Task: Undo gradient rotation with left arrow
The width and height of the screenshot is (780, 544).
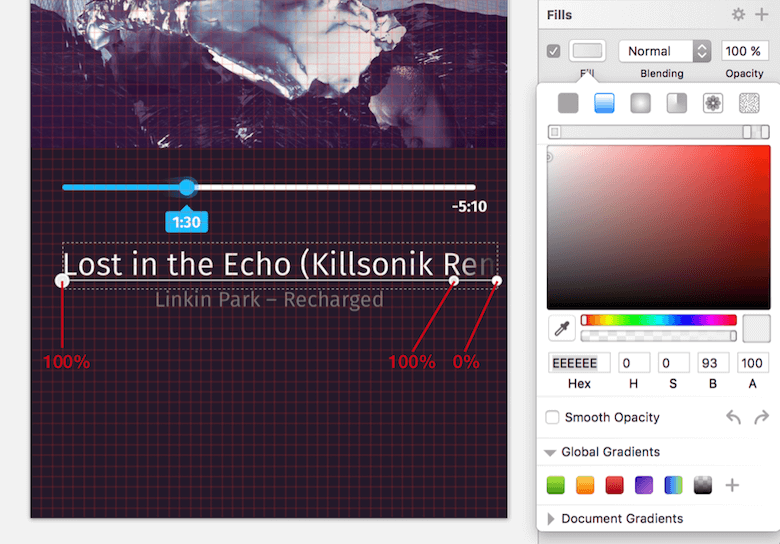Action: point(733,417)
